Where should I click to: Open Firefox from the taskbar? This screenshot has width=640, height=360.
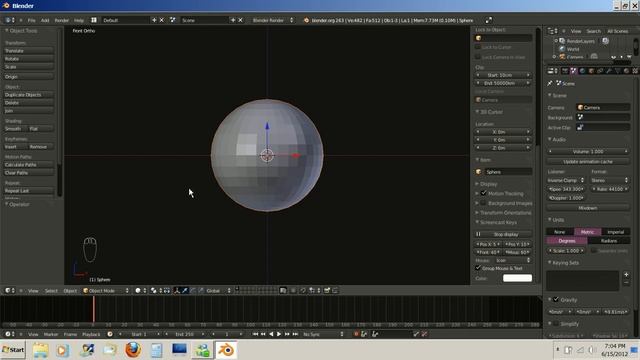point(133,350)
